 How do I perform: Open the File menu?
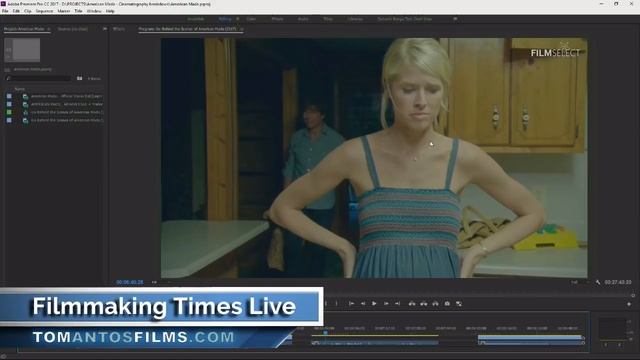(5, 11)
